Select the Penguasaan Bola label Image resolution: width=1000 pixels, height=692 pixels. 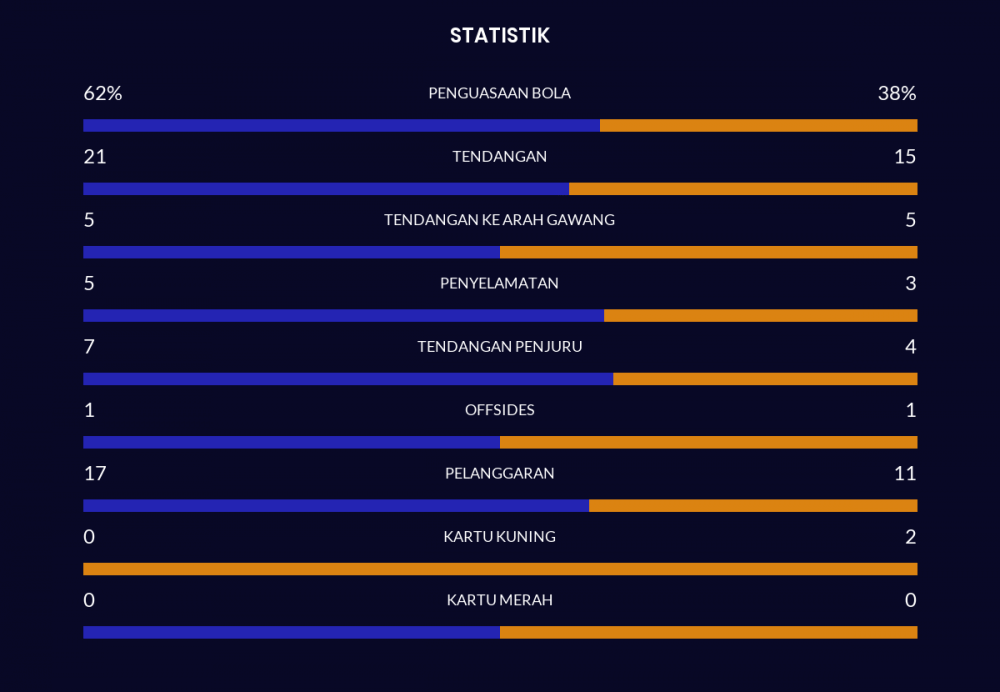[x=499, y=93]
